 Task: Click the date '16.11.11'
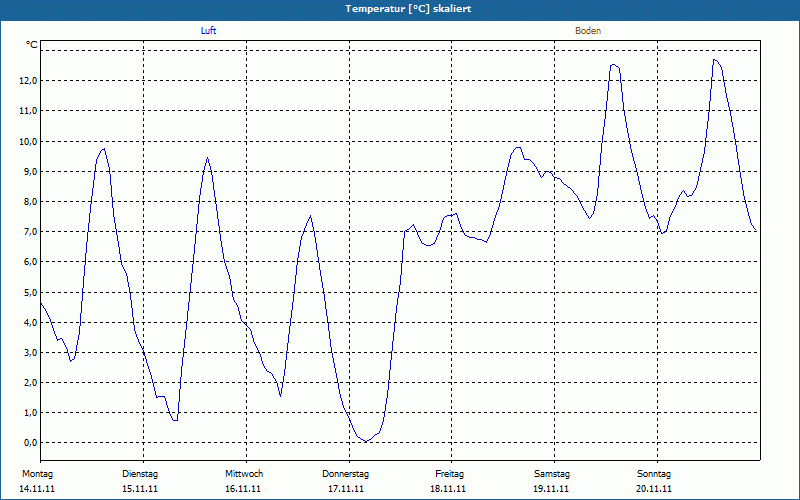(243, 489)
